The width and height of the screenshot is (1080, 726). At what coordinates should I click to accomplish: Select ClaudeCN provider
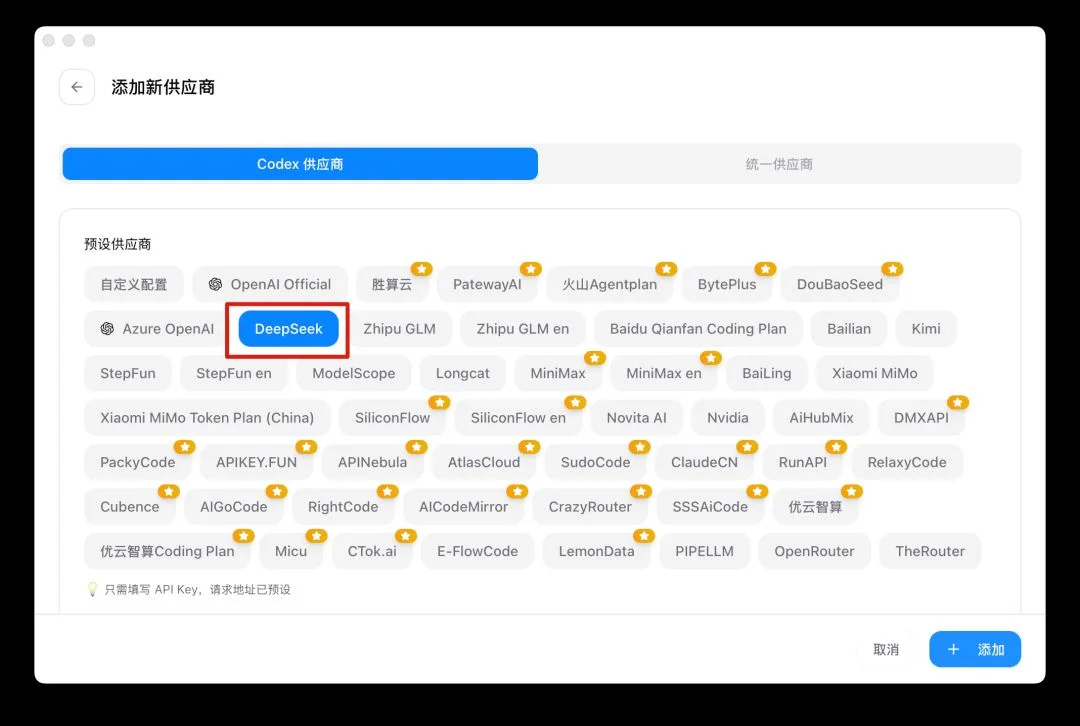(x=704, y=462)
